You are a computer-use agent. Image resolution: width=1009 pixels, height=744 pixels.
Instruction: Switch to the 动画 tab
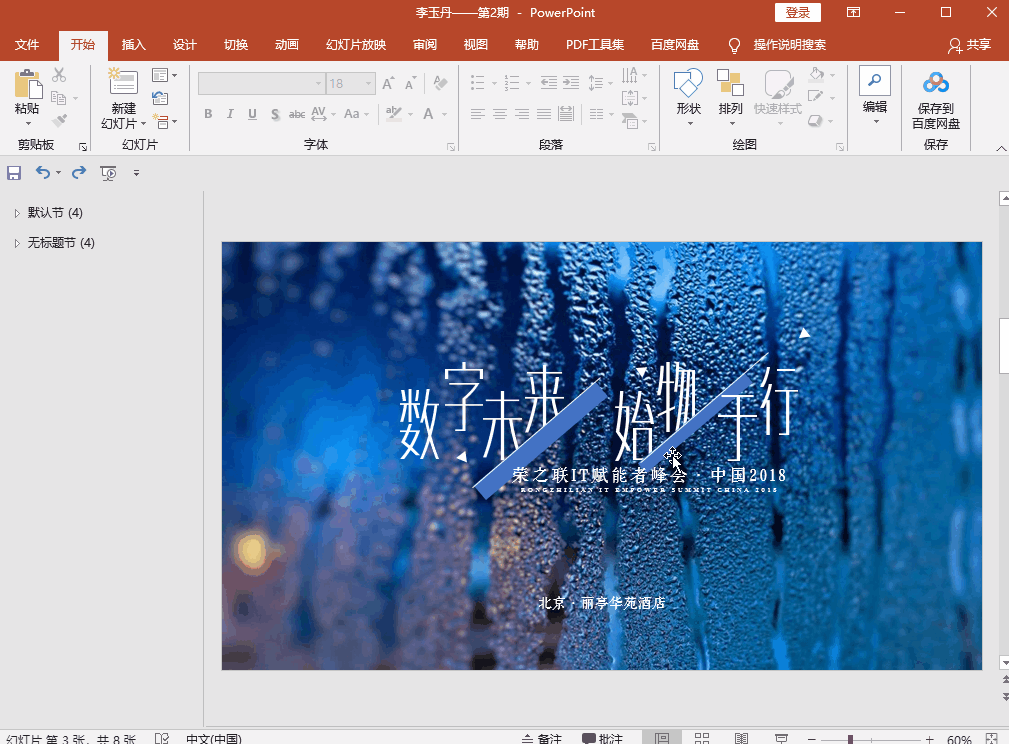point(286,45)
